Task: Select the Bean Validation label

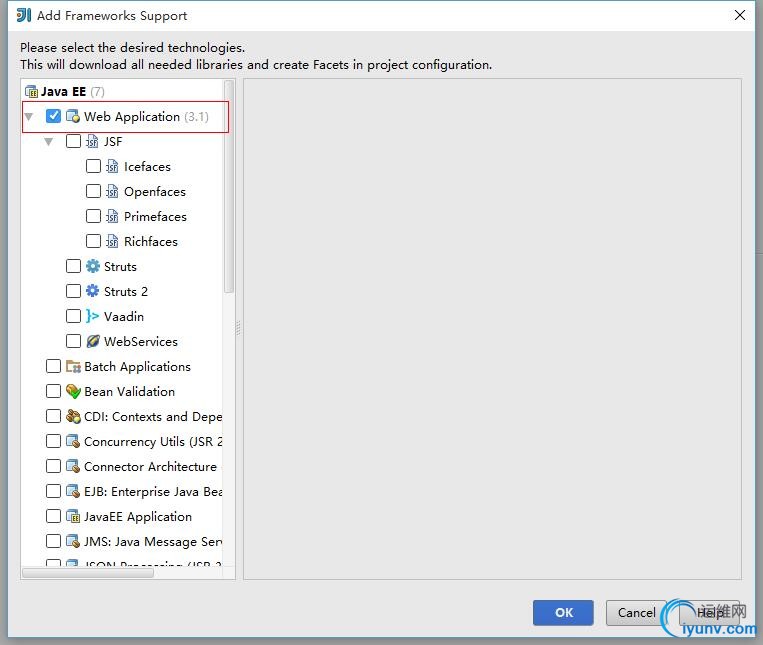Action: coord(129,392)
